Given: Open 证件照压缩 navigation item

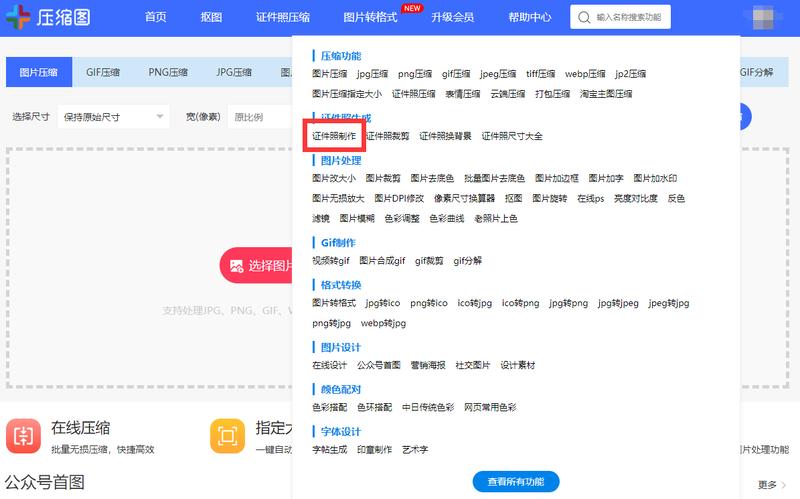Looking at the screenshot, I should 283,17.
